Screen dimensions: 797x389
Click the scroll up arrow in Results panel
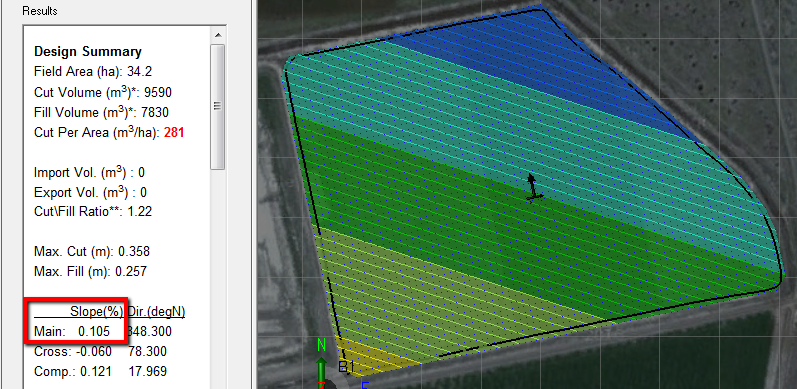(x=218, y=35)
